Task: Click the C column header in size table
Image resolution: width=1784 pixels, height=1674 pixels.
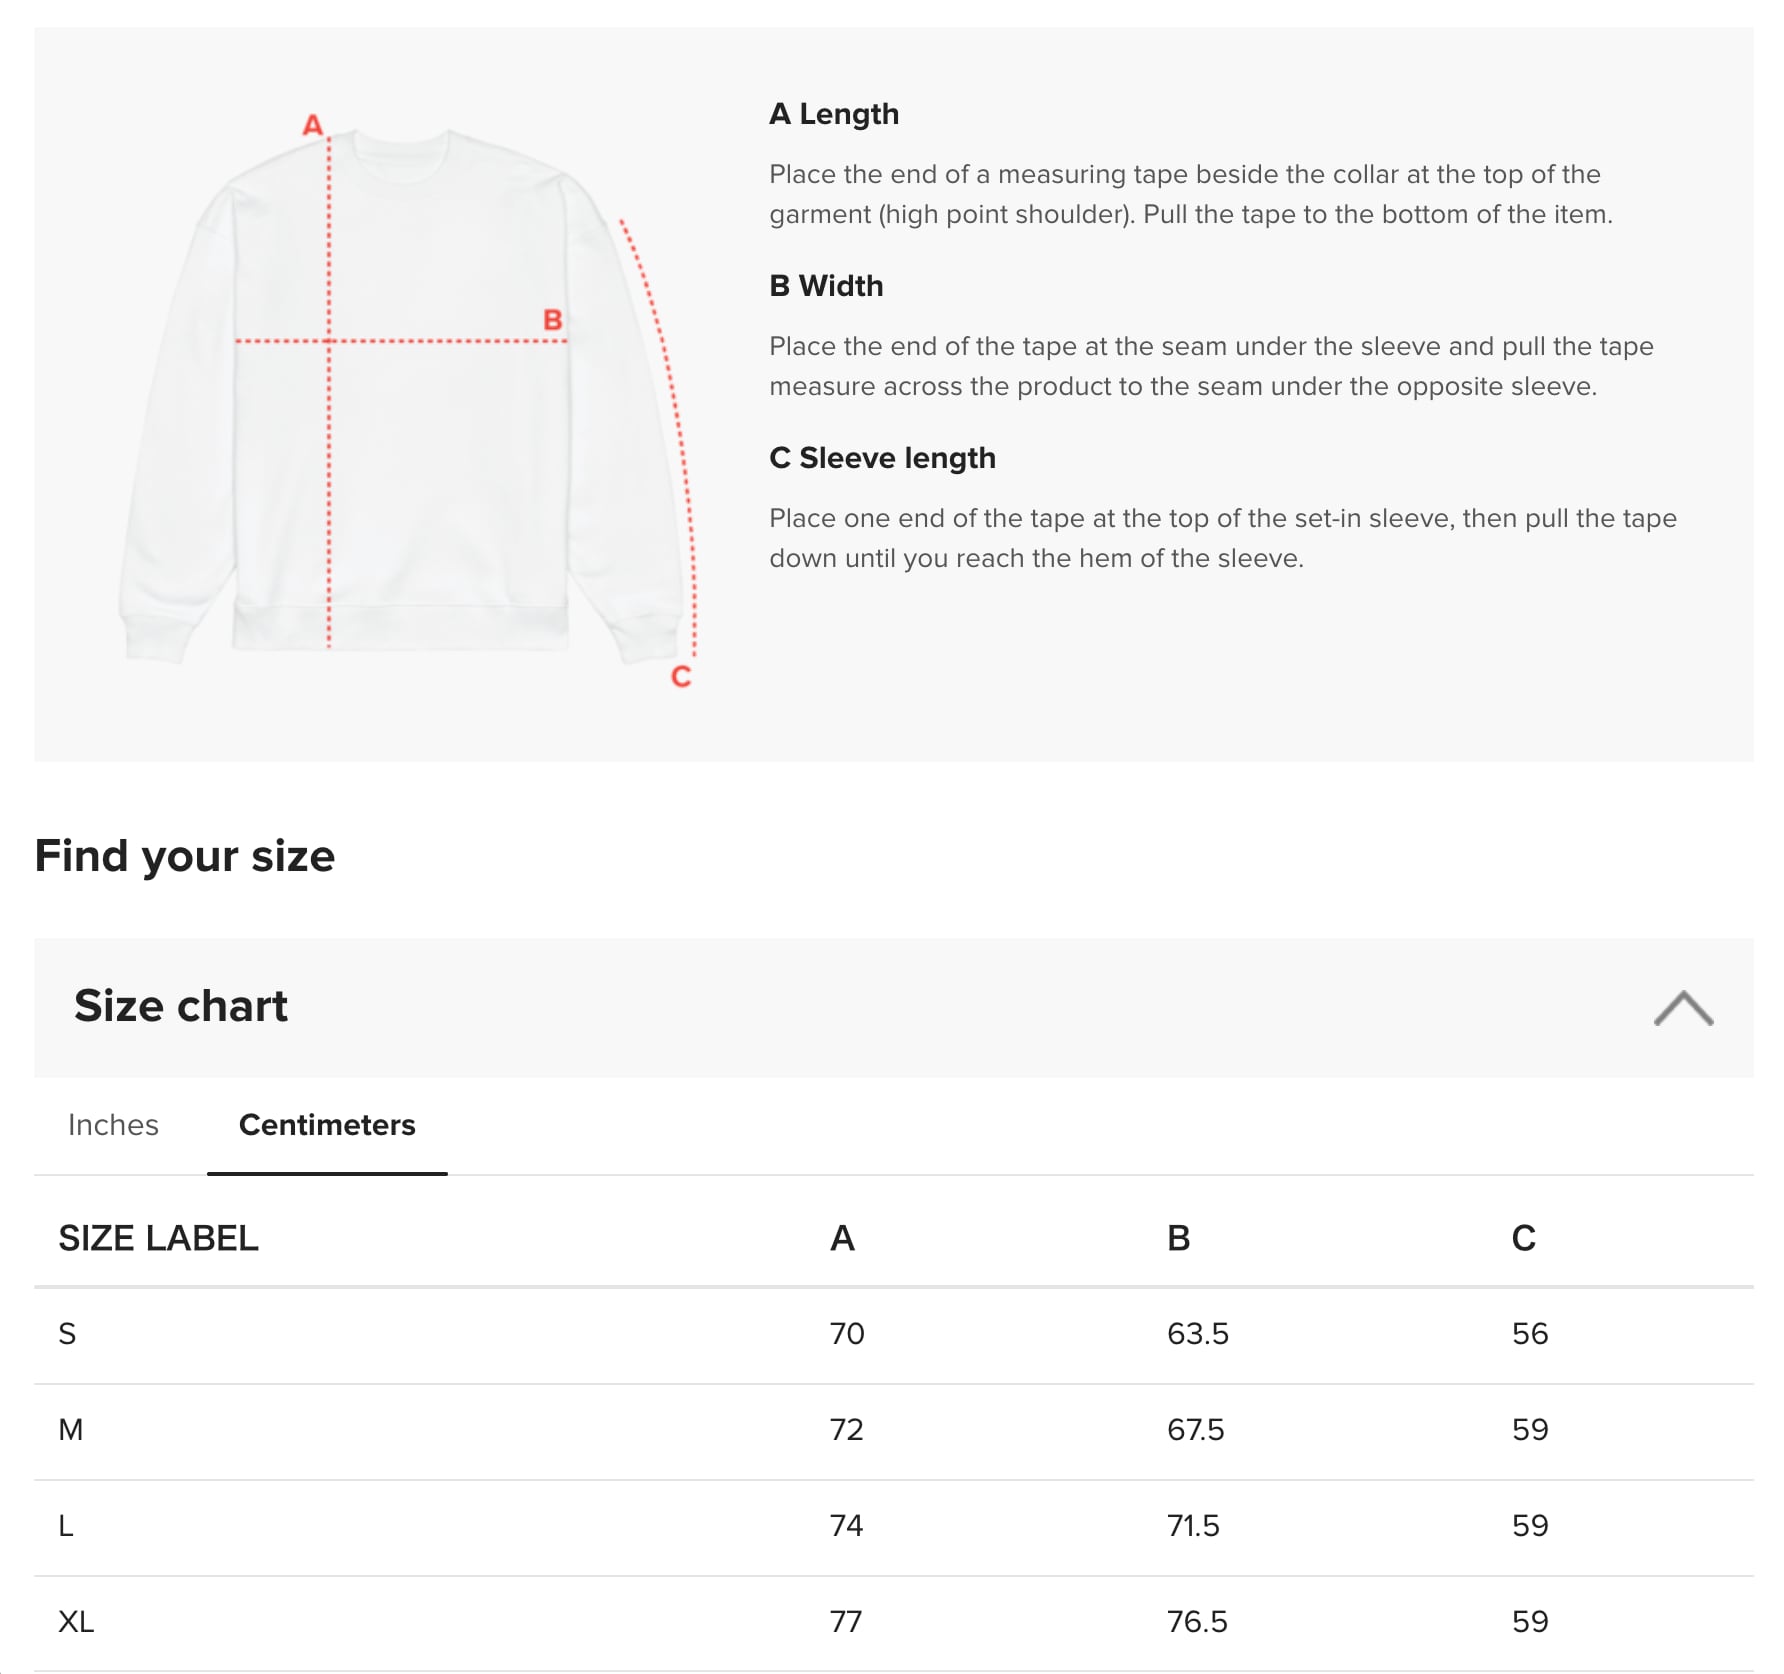Action: [x=1523, y=1238]
